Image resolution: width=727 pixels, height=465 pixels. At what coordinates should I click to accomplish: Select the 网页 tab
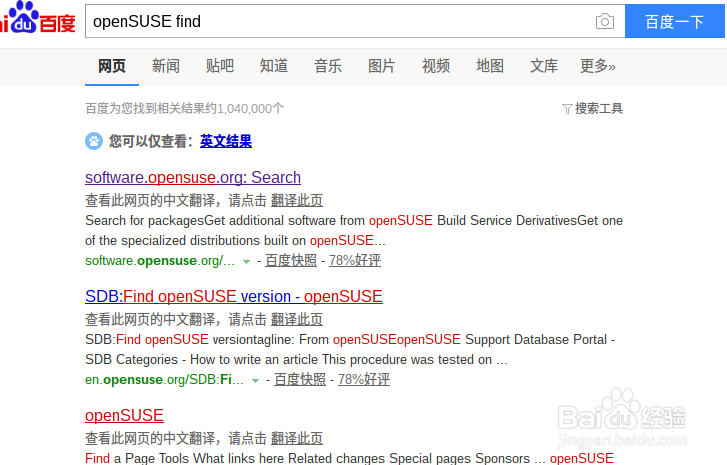[x=112, y=66]
